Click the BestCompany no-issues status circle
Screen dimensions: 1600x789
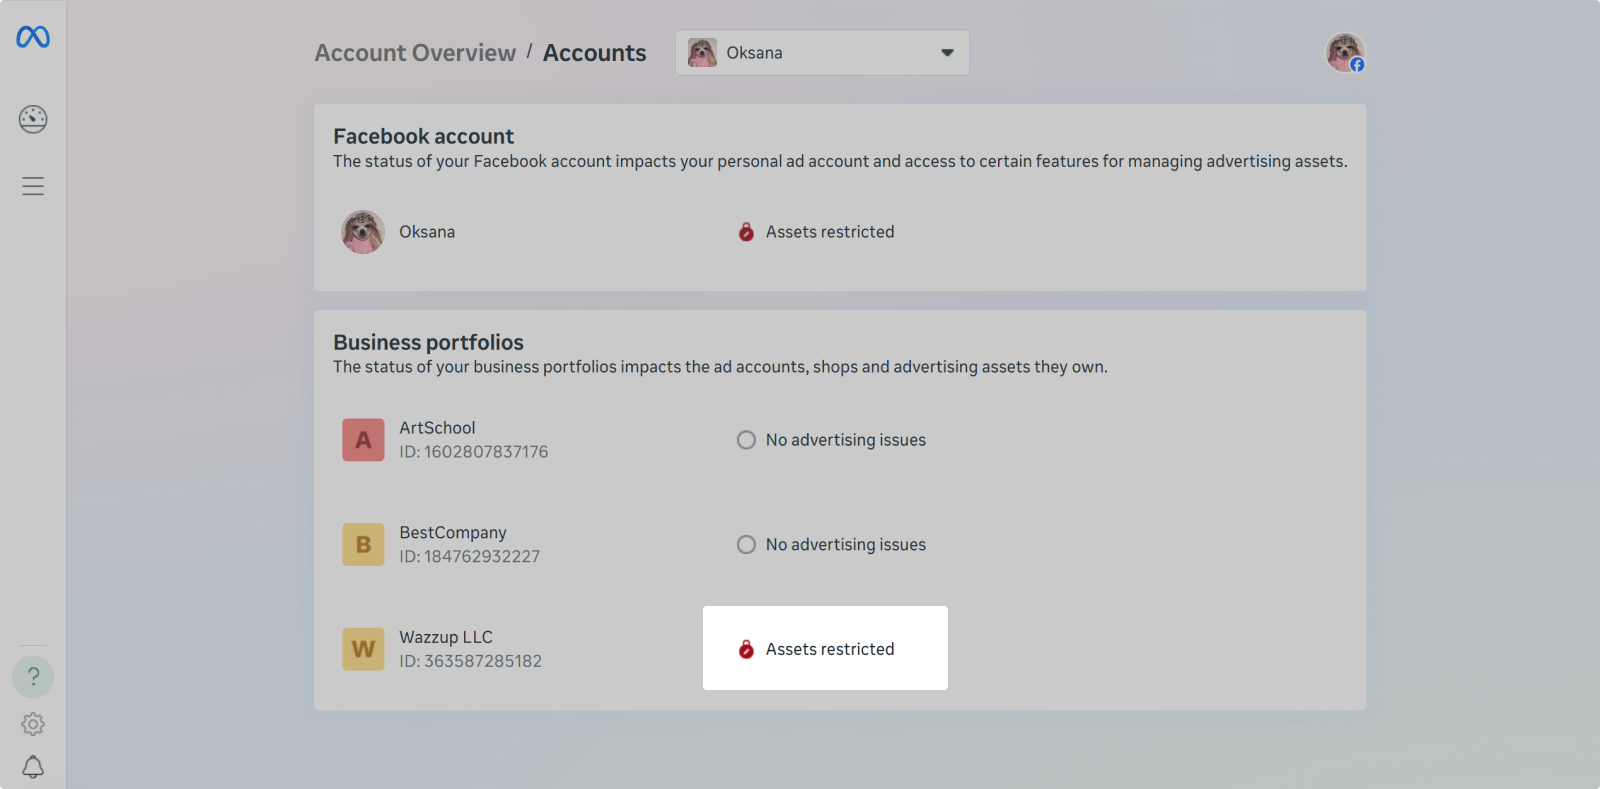[x=746, y=545]
